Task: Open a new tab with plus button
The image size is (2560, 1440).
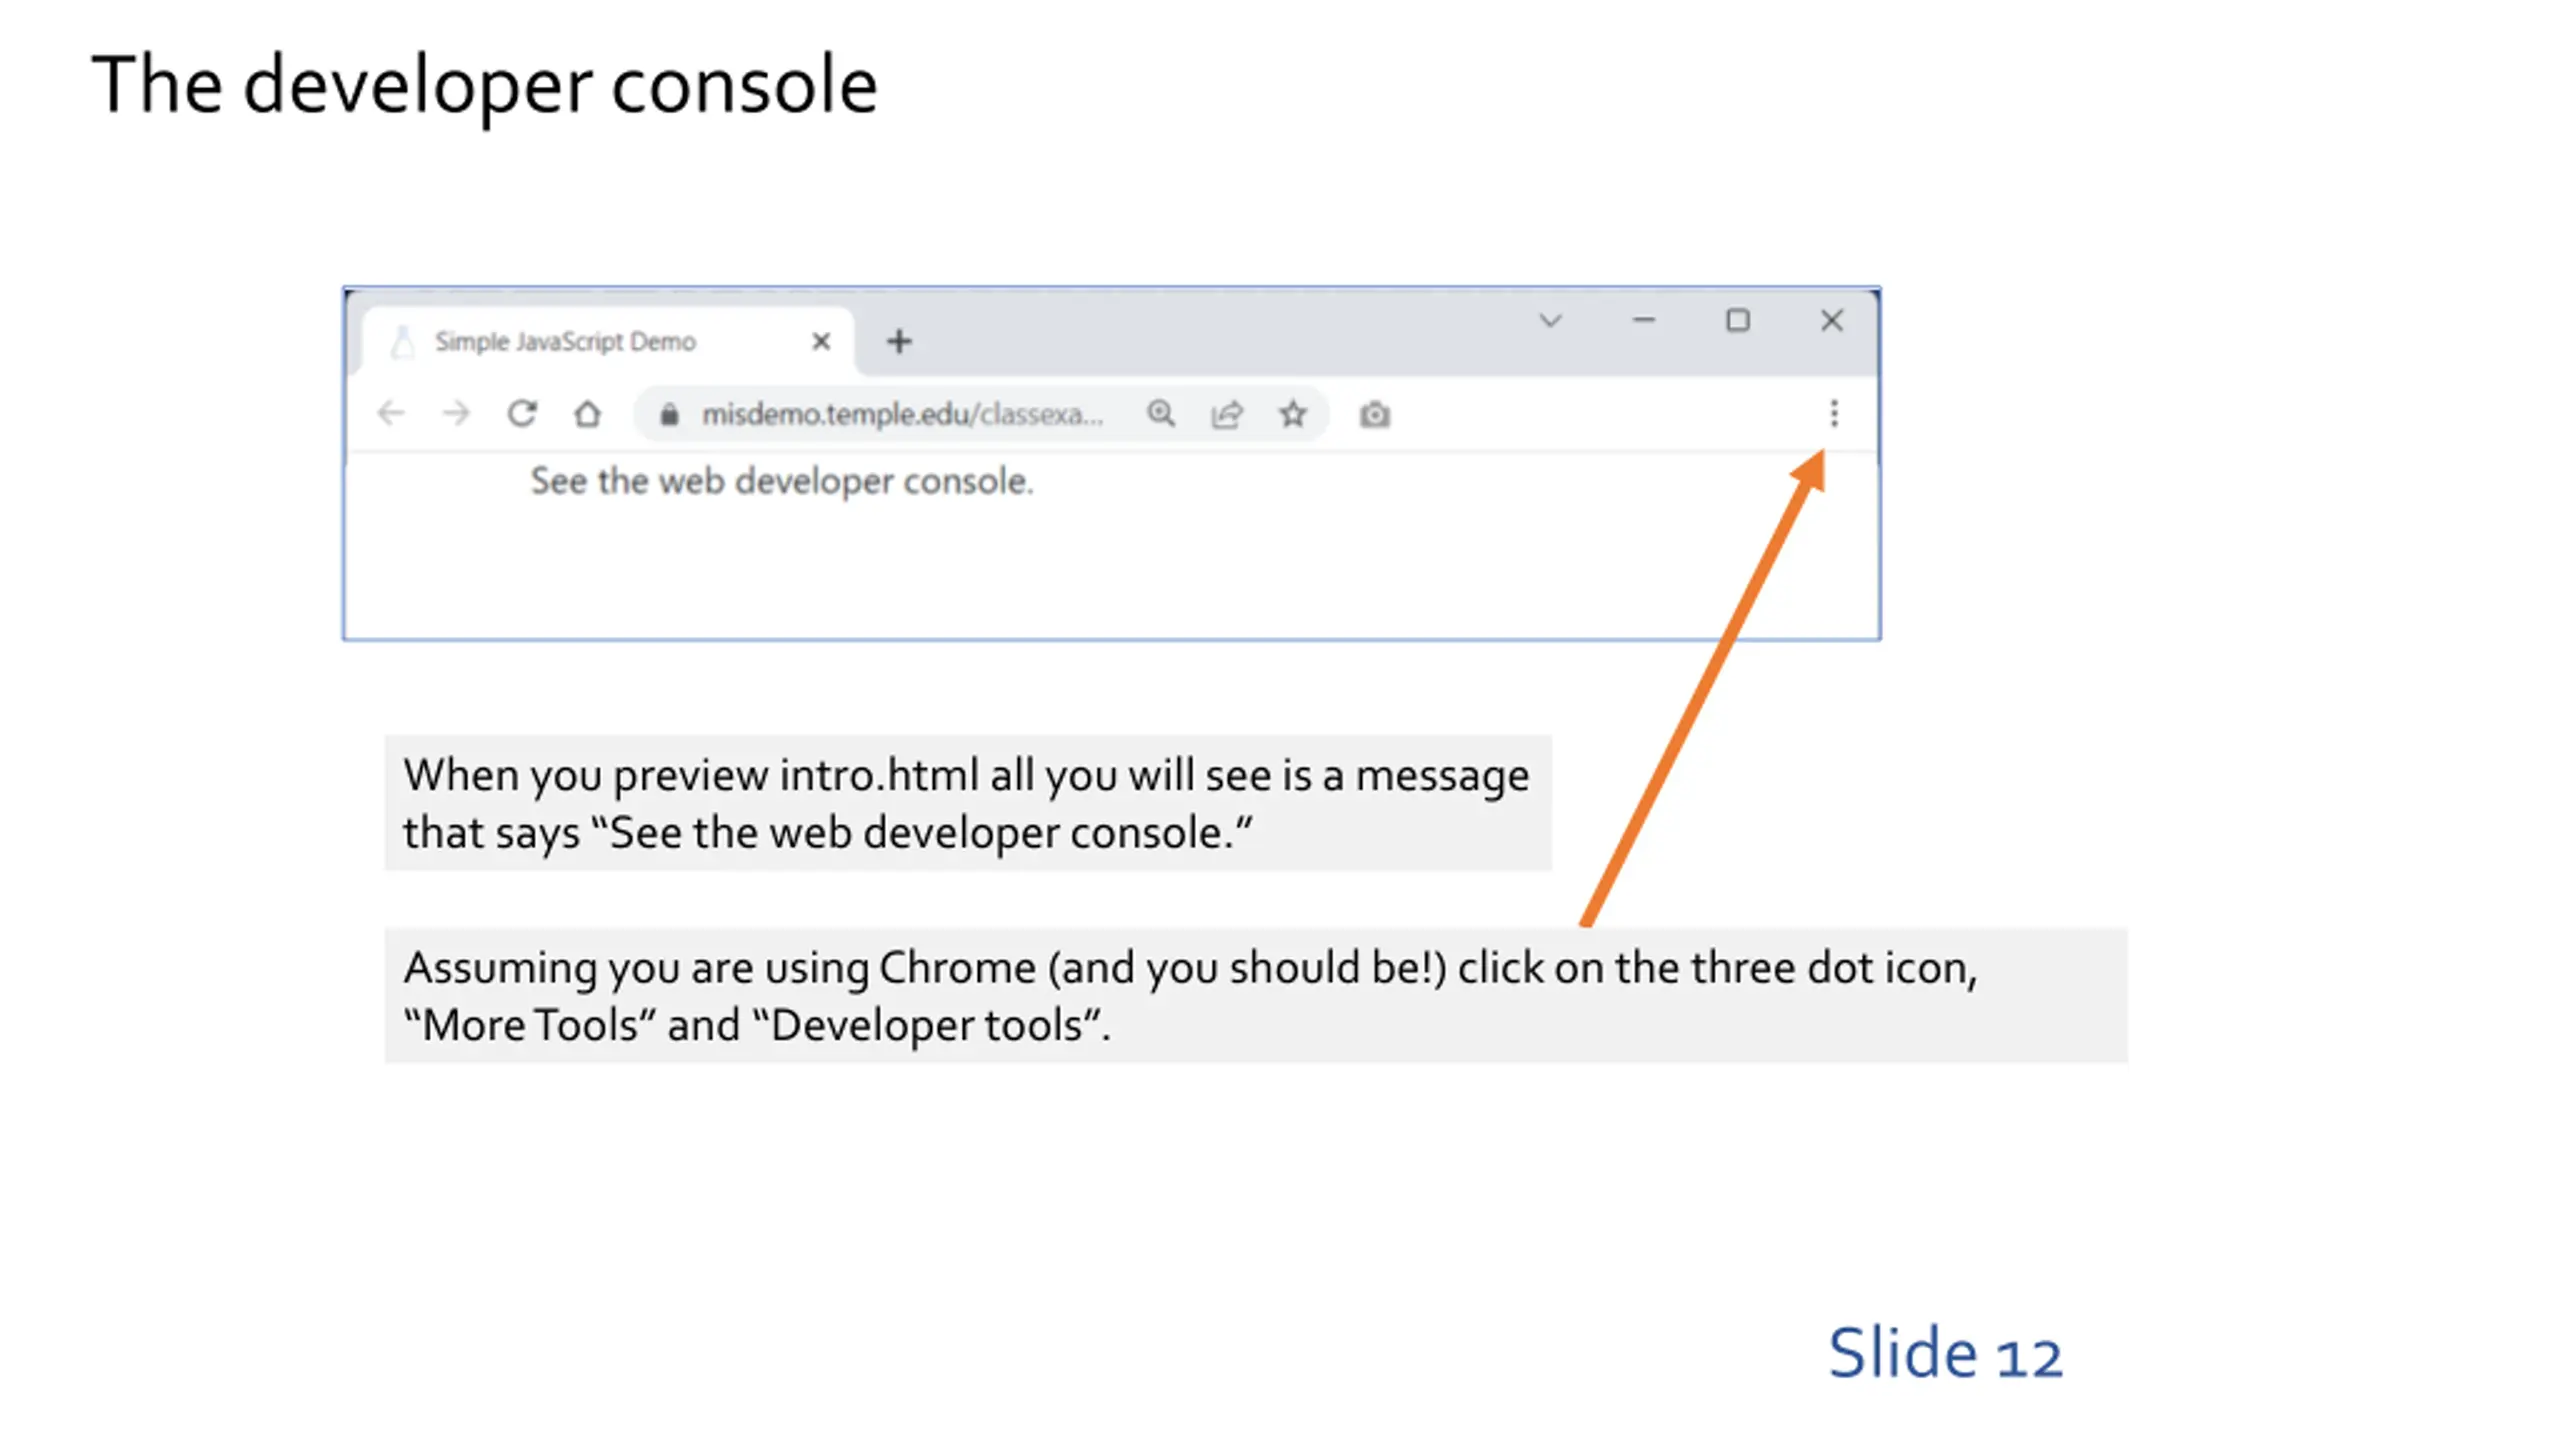Action: point(899,342)
